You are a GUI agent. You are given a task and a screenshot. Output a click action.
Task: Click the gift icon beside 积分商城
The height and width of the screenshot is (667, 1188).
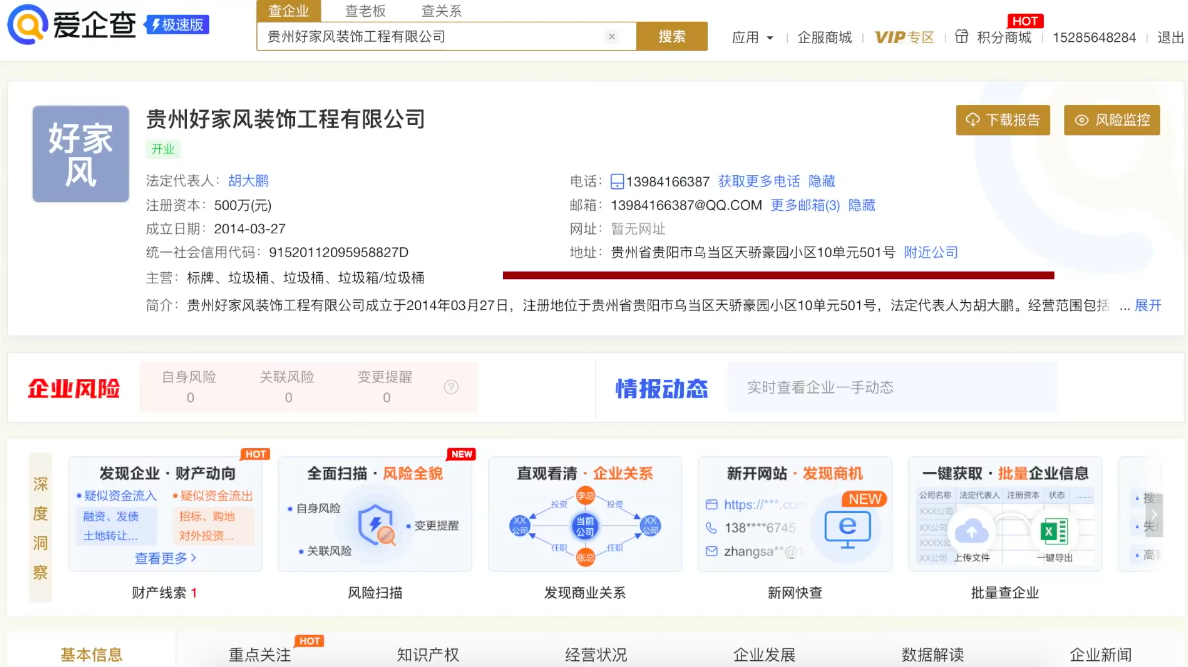[x=961, y=36]
